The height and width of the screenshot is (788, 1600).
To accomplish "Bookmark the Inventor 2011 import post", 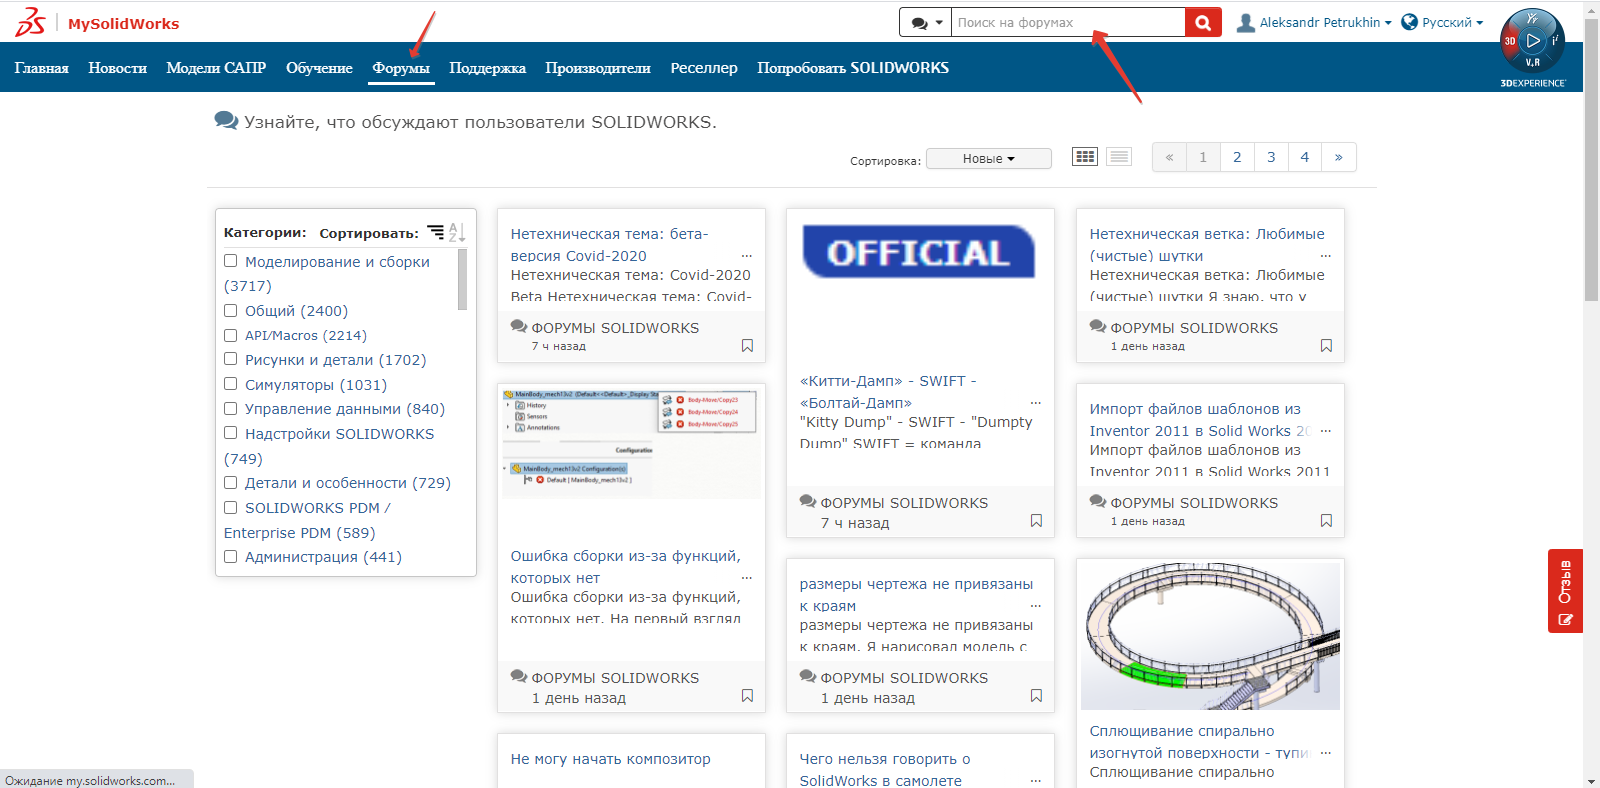I will coord(1326,521).
